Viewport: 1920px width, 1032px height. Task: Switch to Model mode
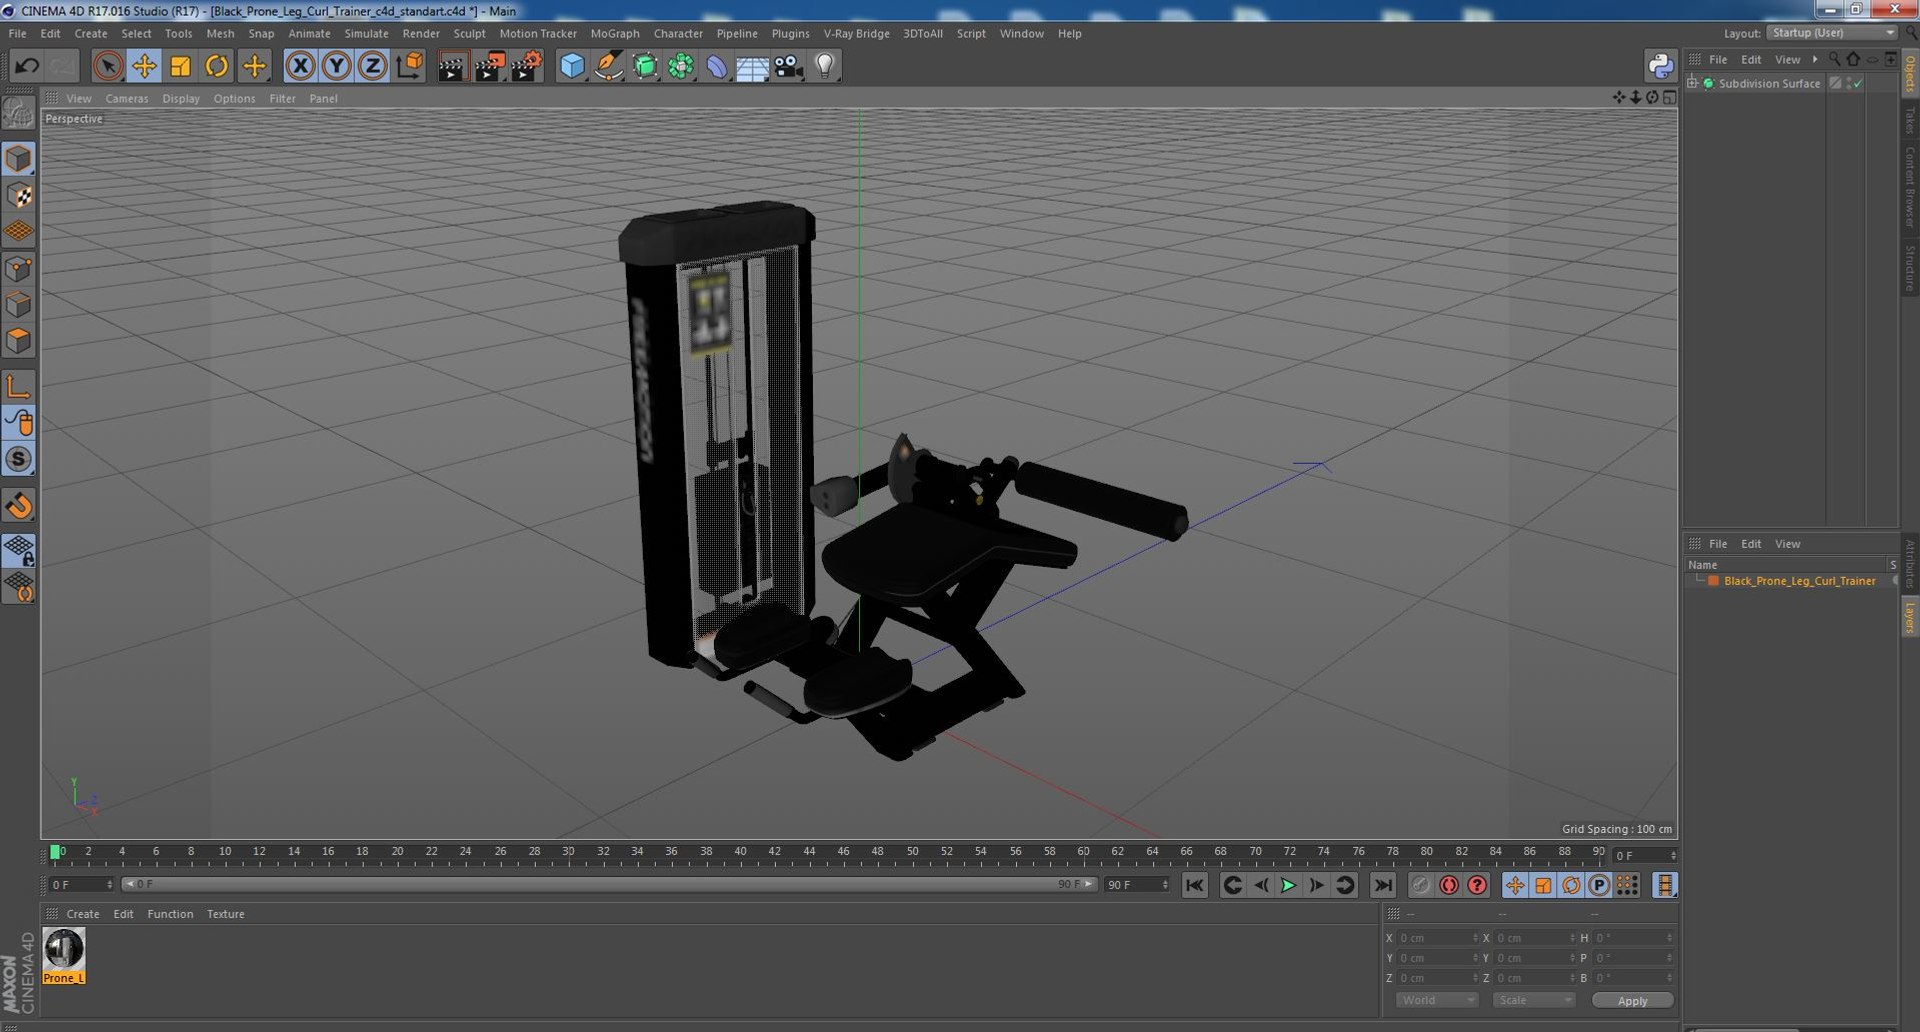click(19, 159)
